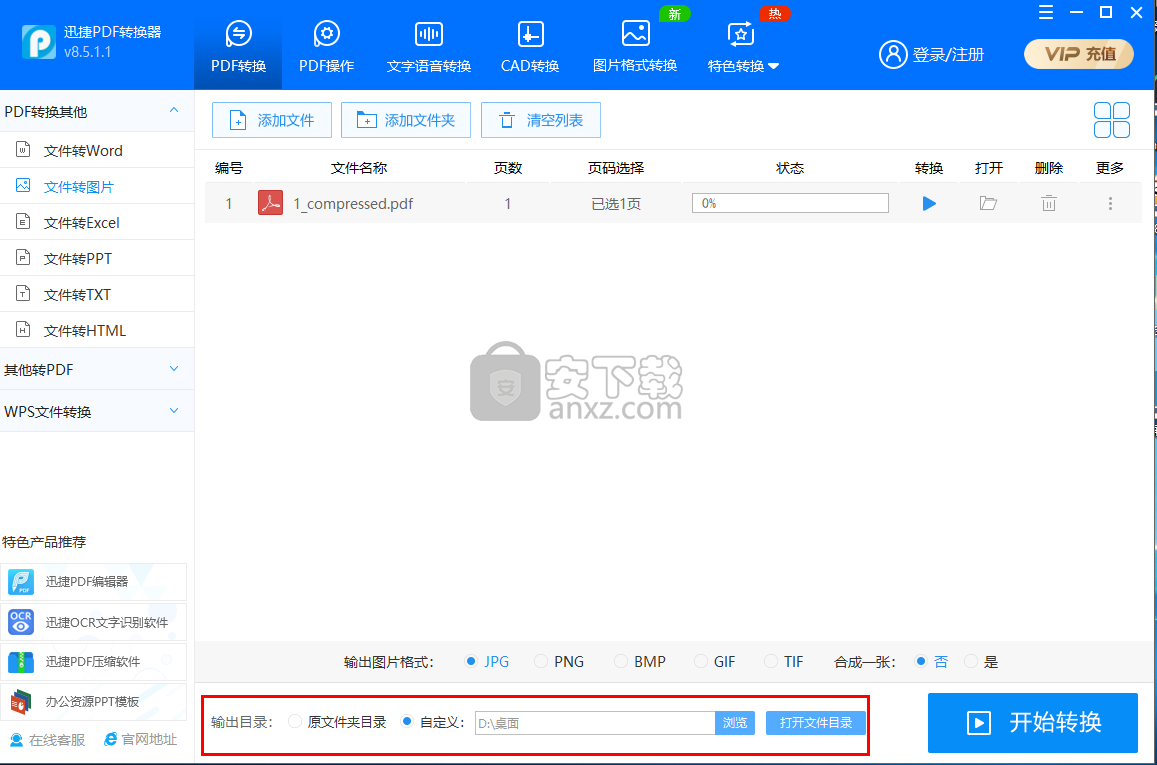Open the hamburger main menu icon
The image size is (1157, 765).
point(1046,13)
